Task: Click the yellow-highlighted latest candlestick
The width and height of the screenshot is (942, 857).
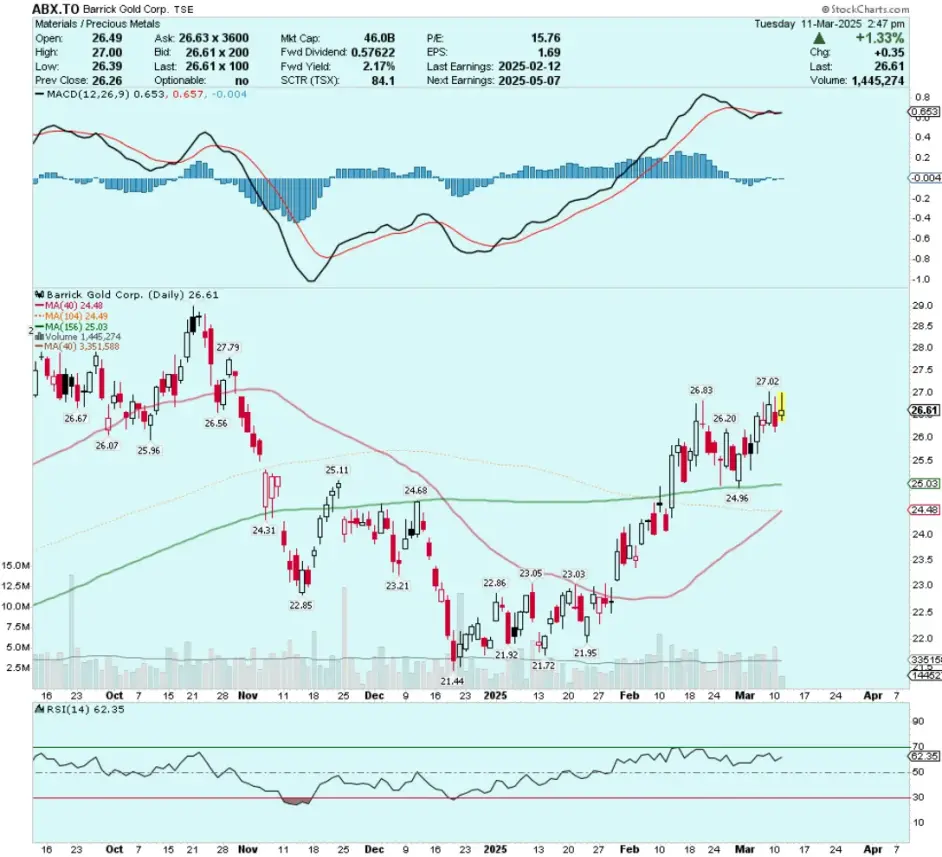Action: coord(782,407)
